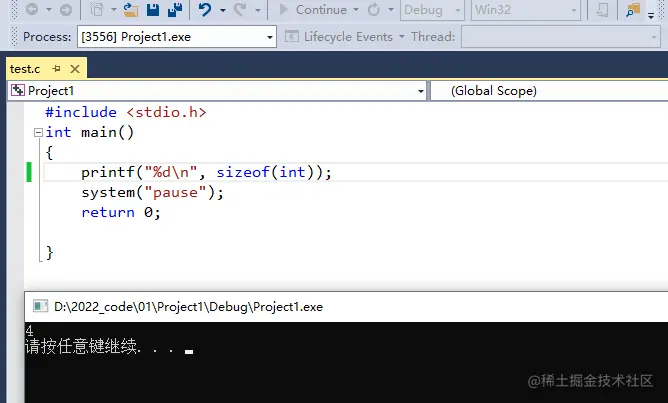Click the device/attach icon beside Win32

602,9
